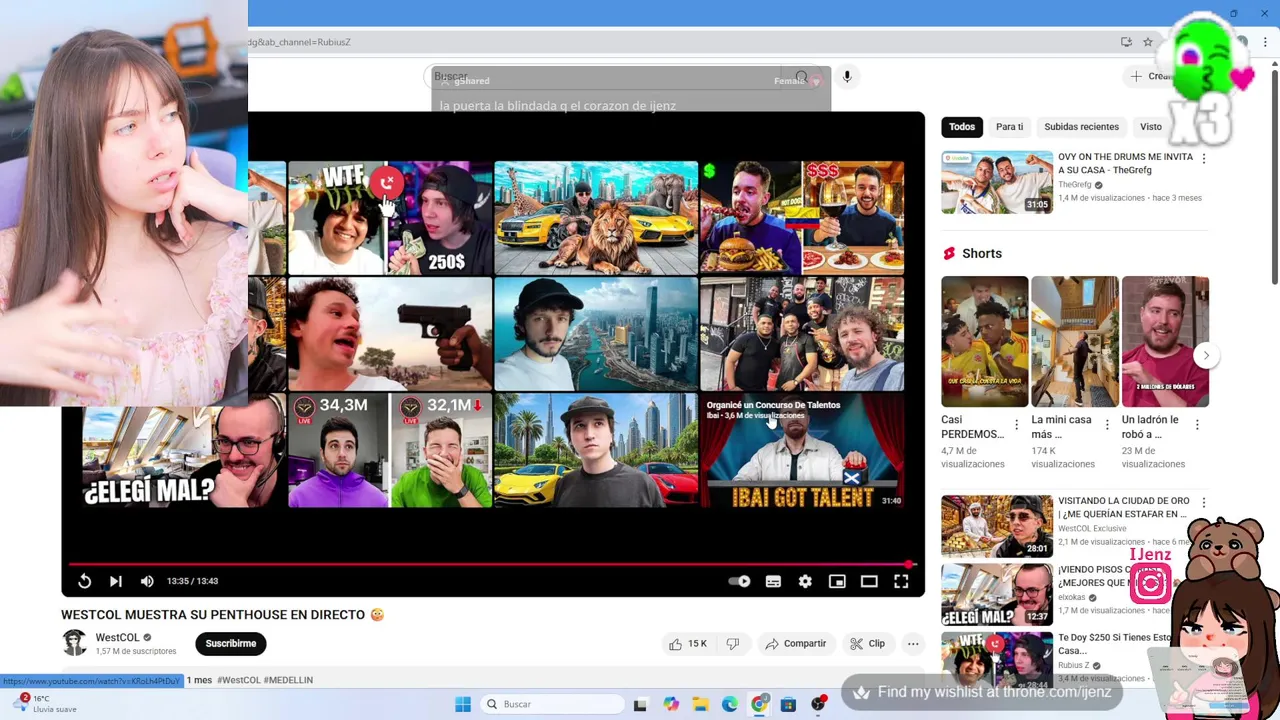Image resolution: width=1280 pixels, height=720 pixels.
Task: Toggle the autoplay switch in the player
Action: click(740, 581)
